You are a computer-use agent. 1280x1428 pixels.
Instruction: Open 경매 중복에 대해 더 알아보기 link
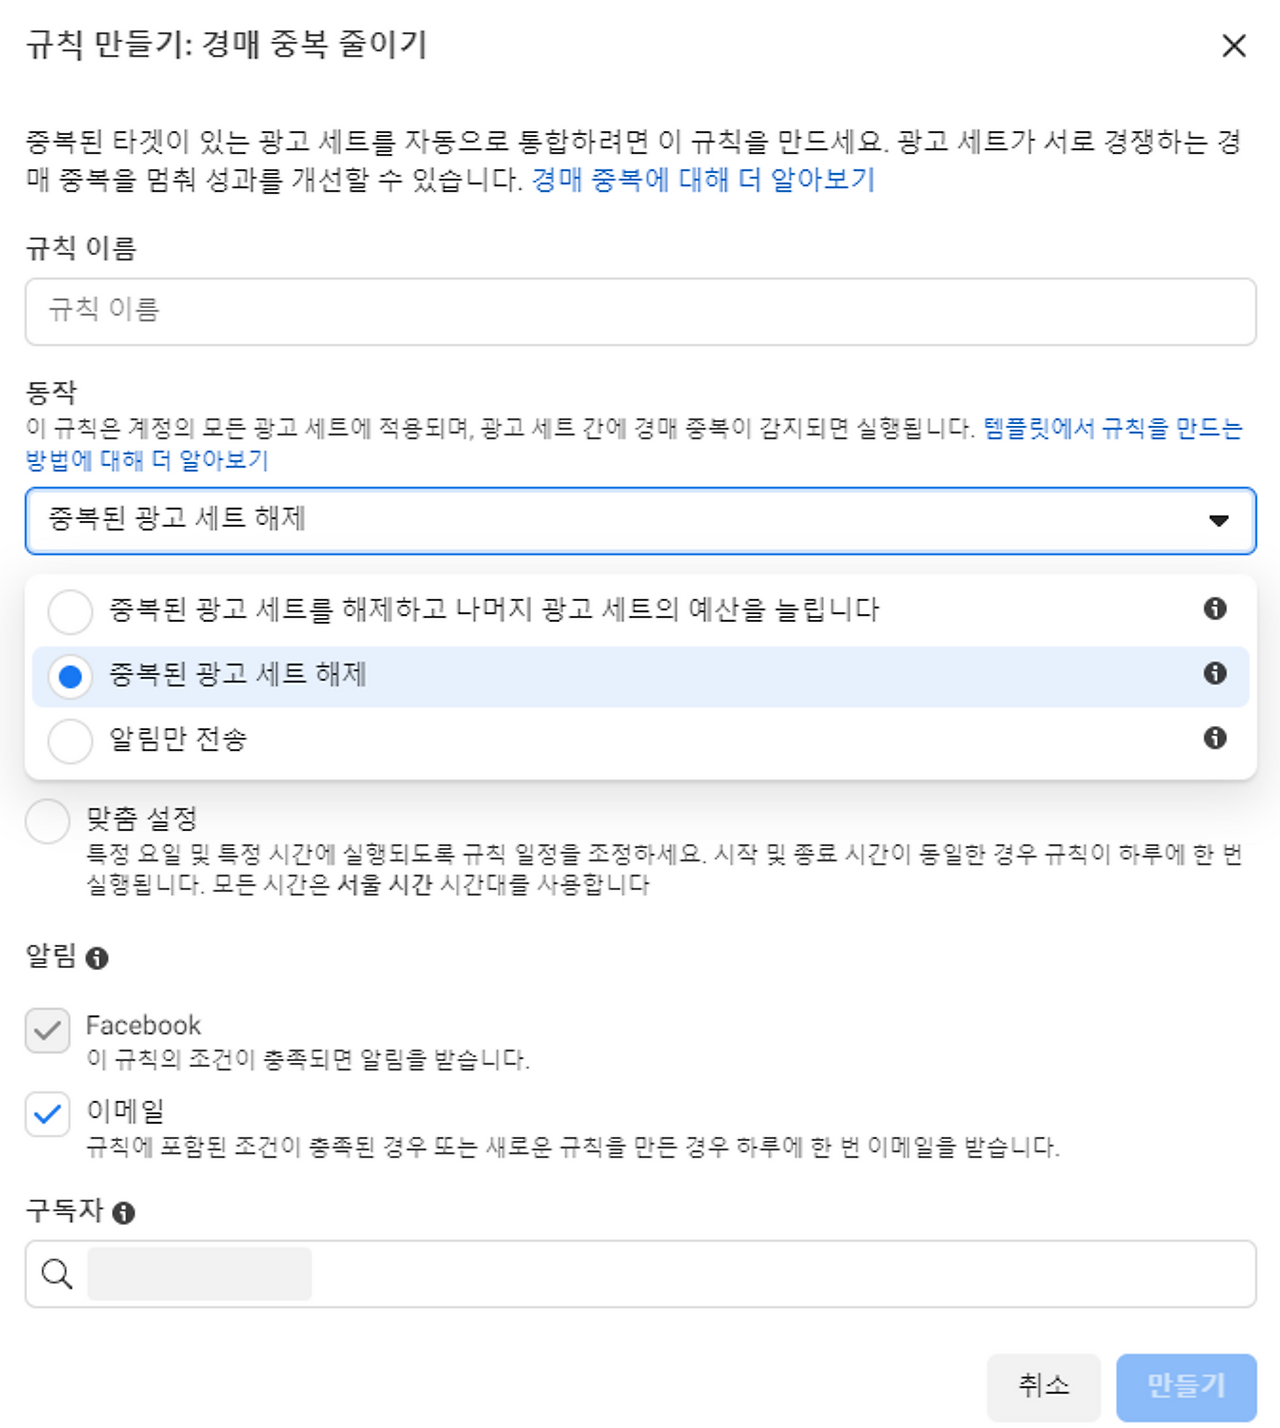(x=704, y=181)
